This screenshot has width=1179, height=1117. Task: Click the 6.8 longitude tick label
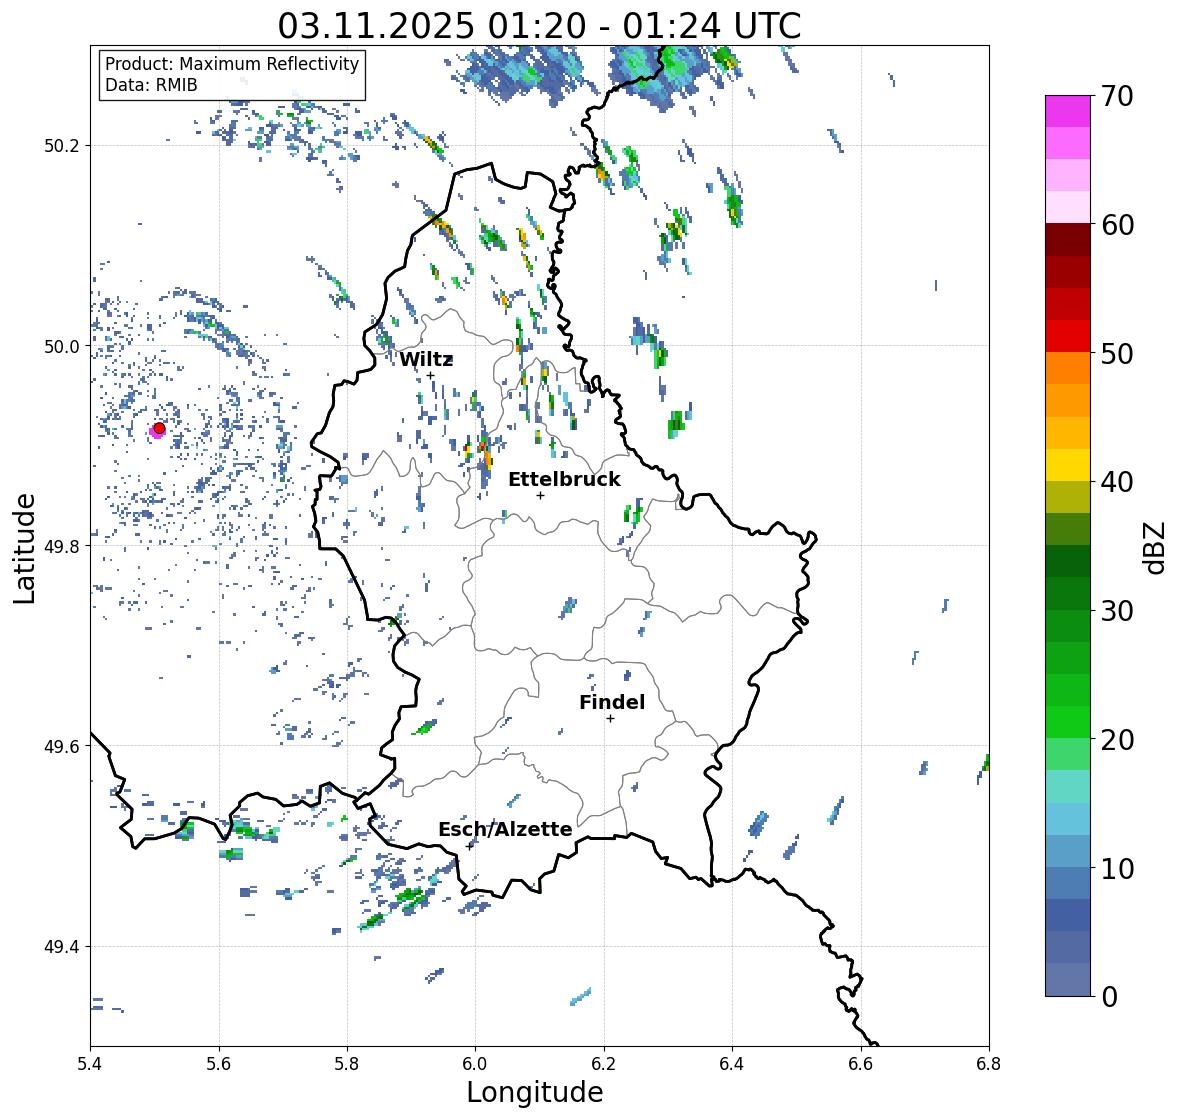989,1064
